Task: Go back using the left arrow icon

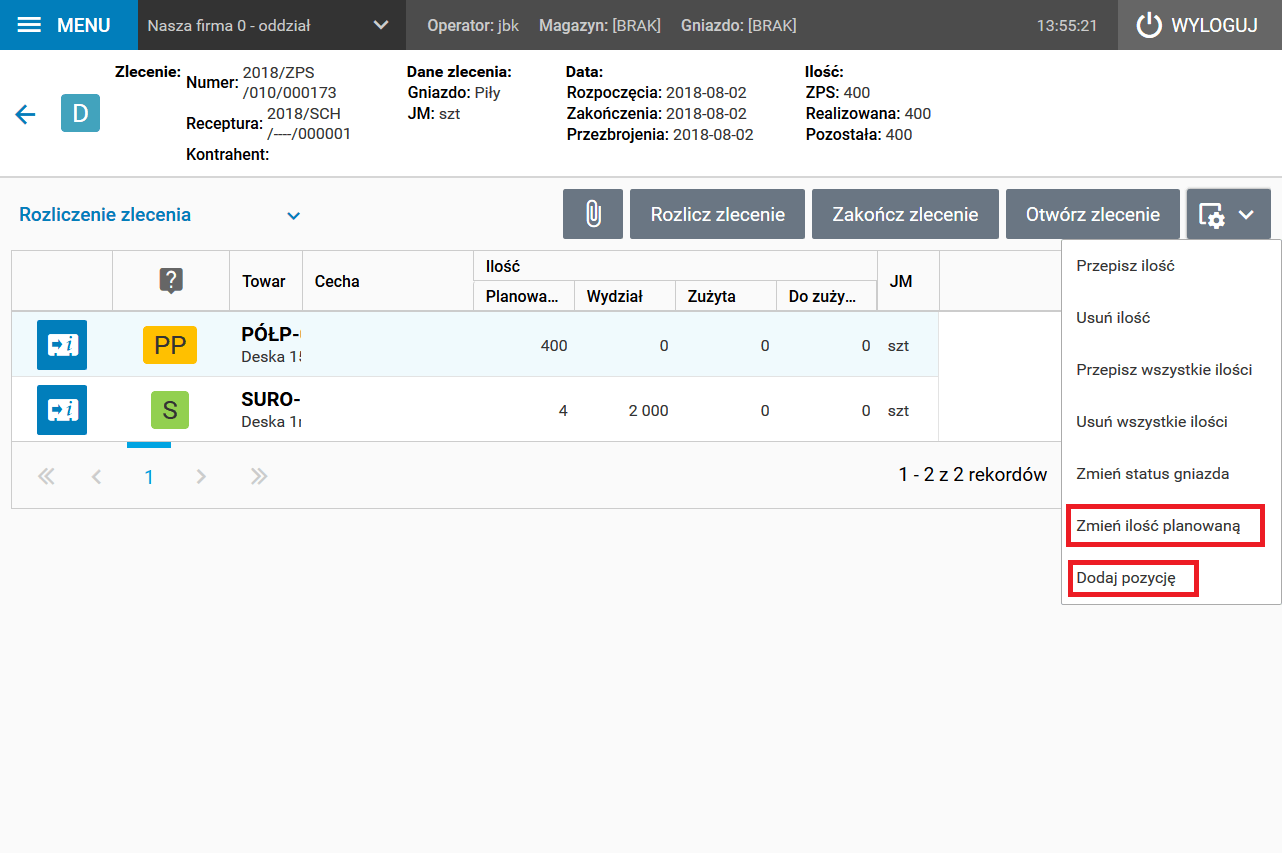Action: point(25,114)
